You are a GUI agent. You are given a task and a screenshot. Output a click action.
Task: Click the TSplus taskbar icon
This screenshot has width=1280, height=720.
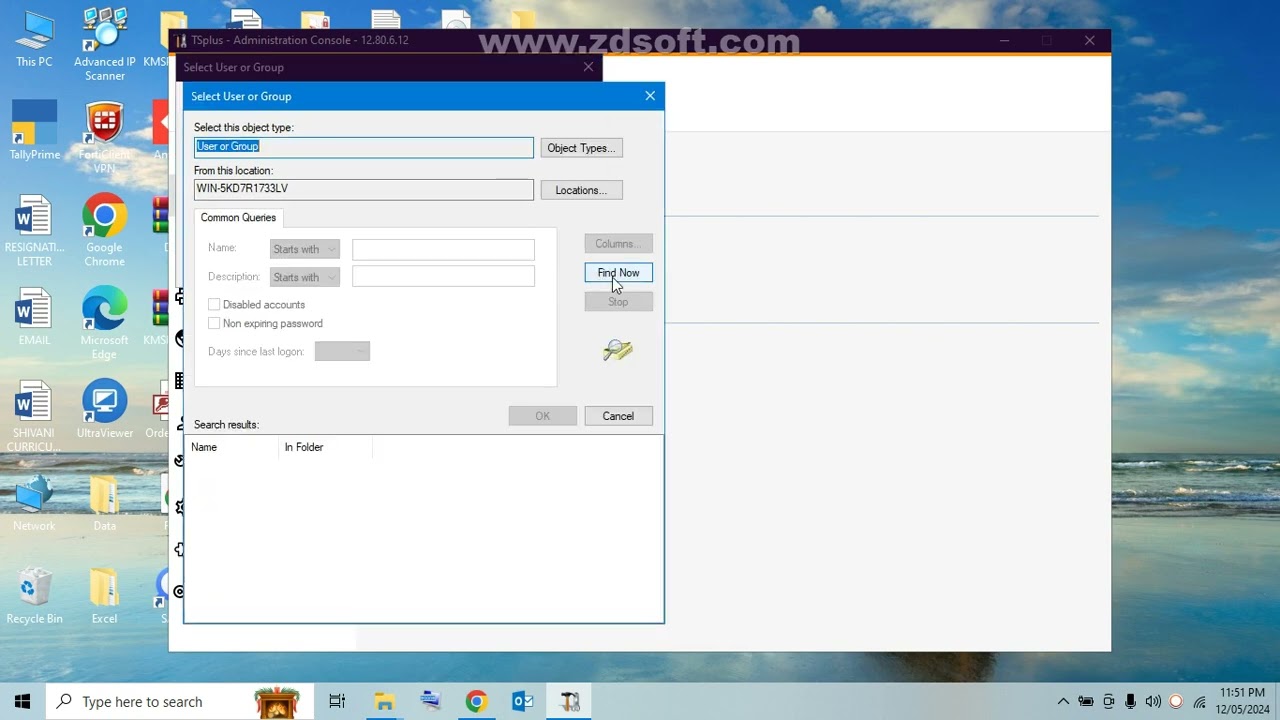[569, 701]
